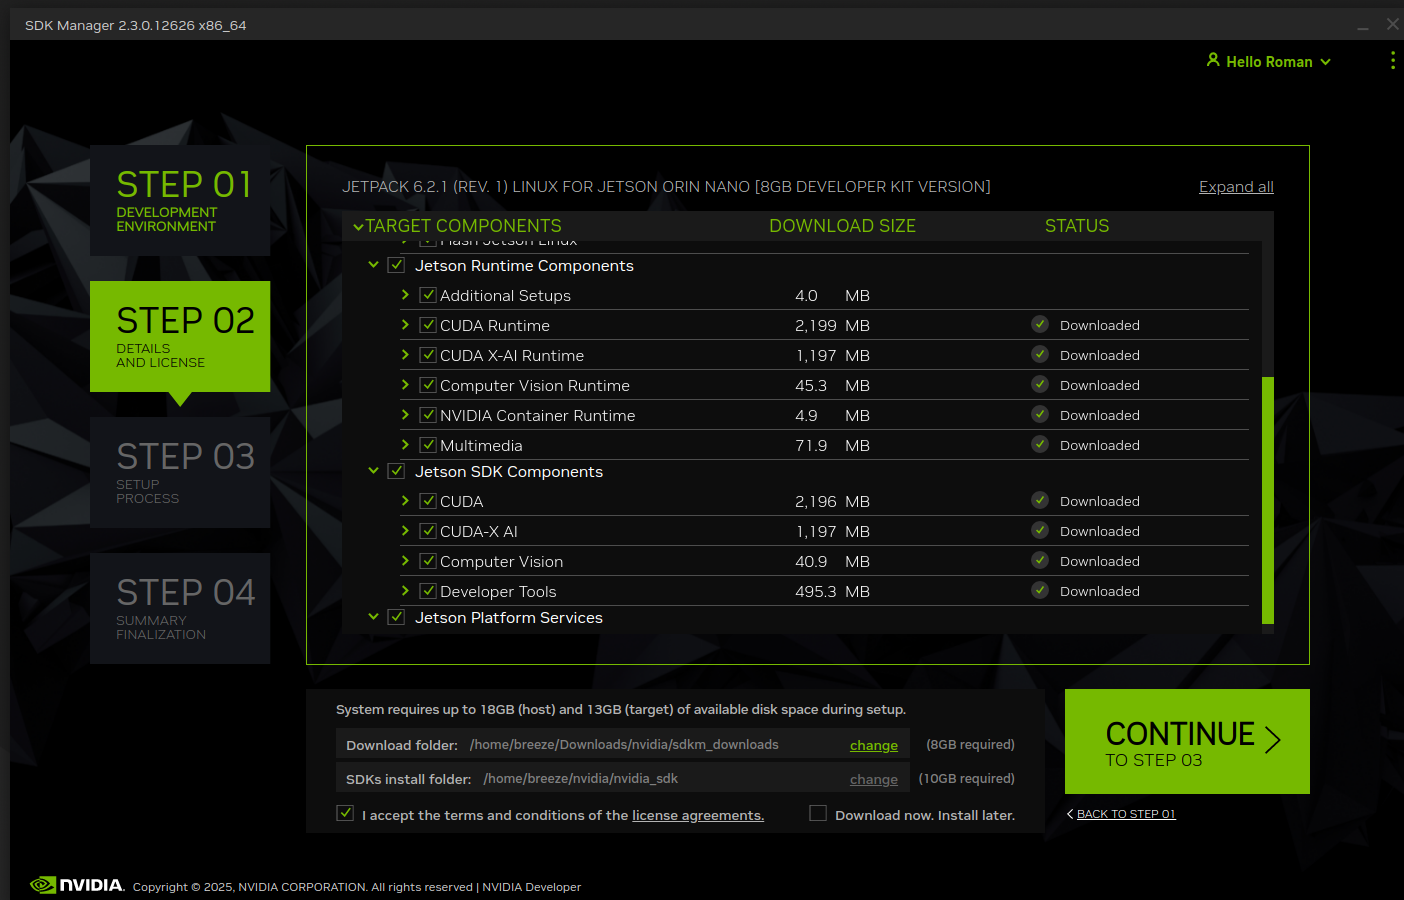
Task: Click the Downloaded status icon for Multimedia
Action: pos(1040,445)
